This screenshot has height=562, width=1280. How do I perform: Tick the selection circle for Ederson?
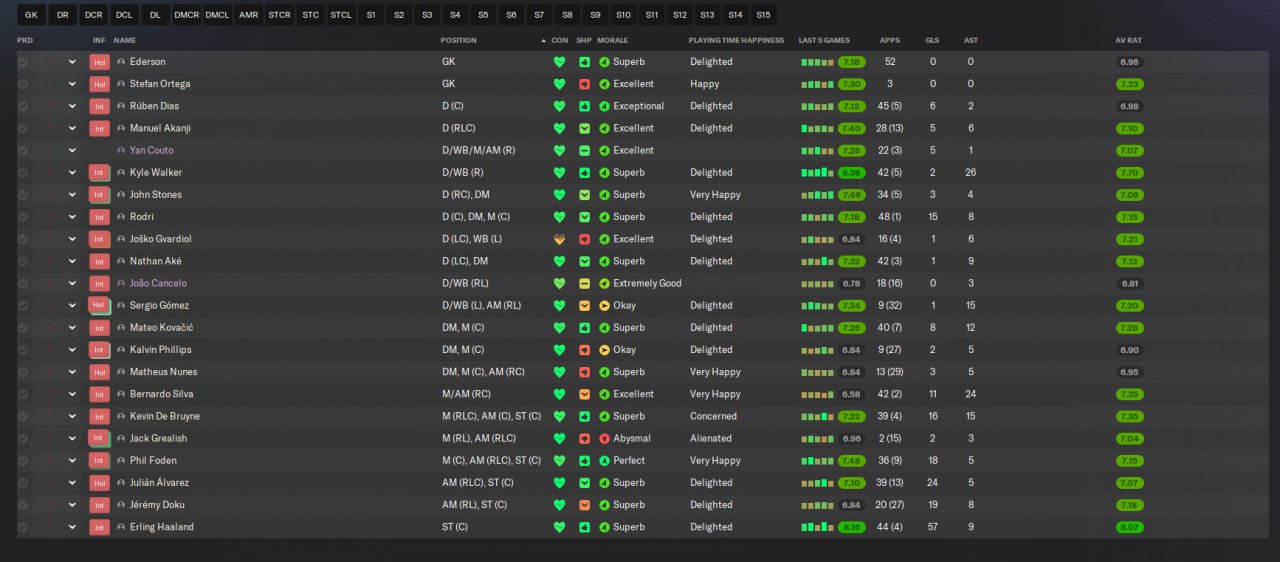click(23, 62)
